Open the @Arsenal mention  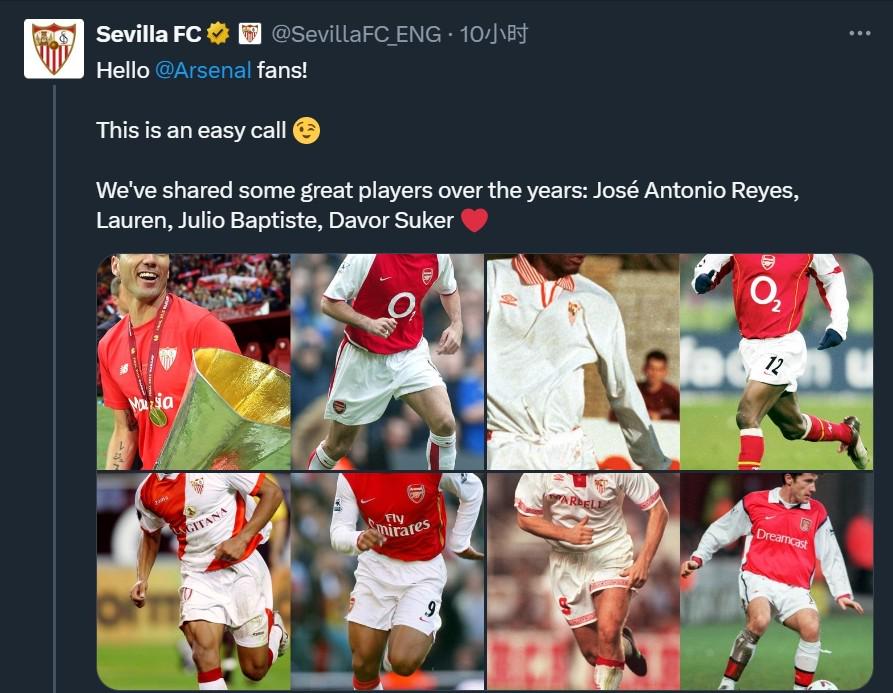tap(203, 72)
